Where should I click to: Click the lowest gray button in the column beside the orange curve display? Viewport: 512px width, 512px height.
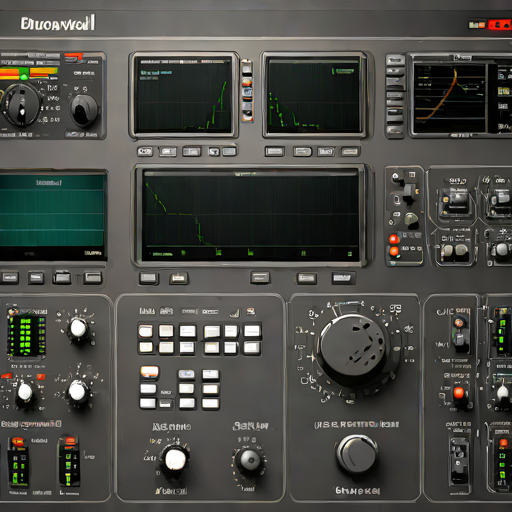click(395, 129)
